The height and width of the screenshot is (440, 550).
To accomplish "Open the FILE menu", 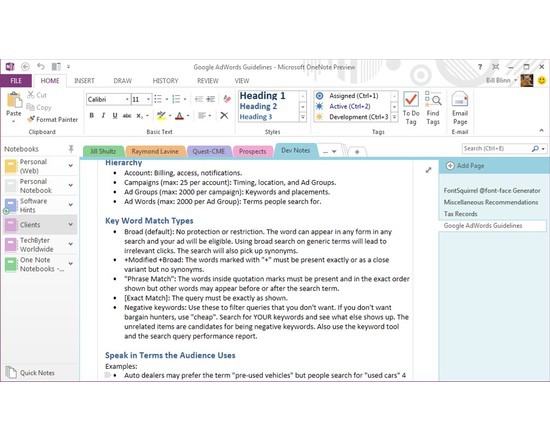I will tap(16, 81).
